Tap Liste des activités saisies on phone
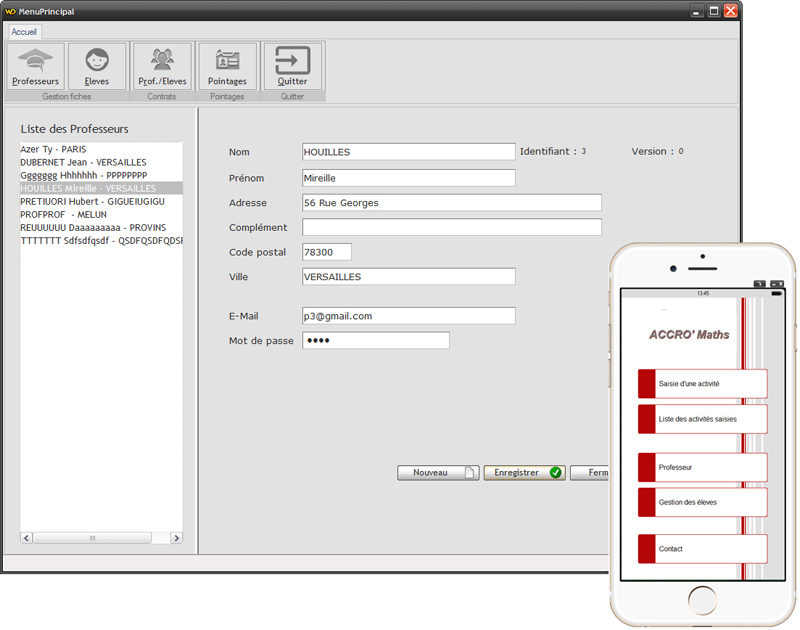The image size is (800, 630). (x=703, y=419)
